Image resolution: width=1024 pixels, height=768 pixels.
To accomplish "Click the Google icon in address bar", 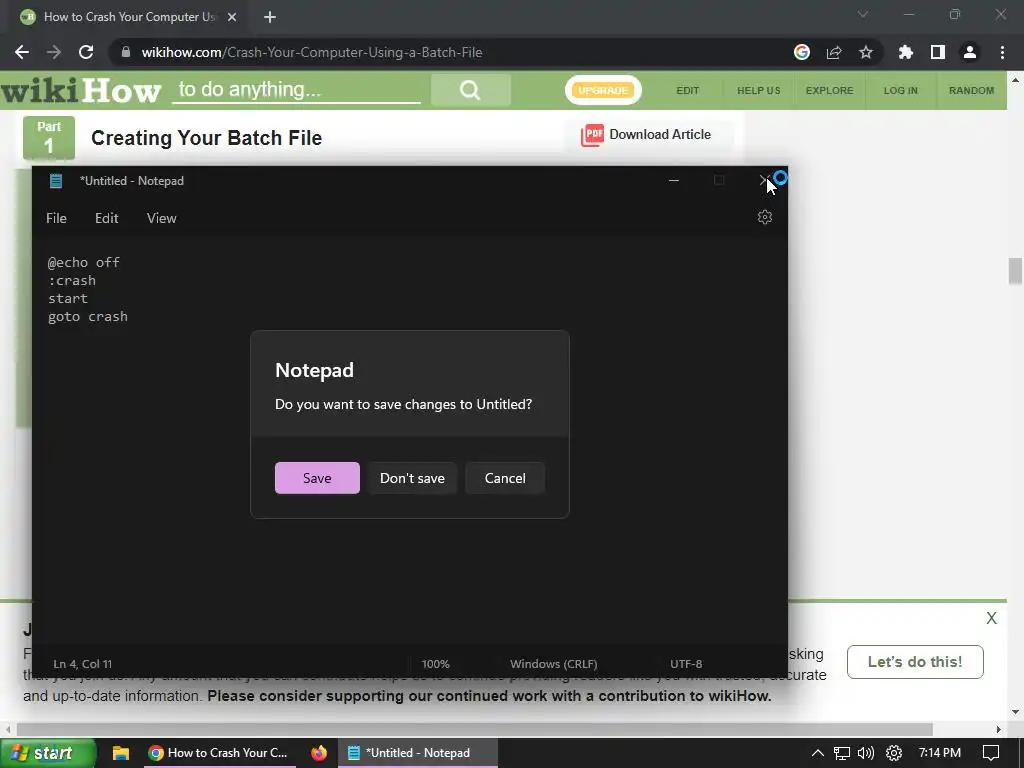I will 802,52.
